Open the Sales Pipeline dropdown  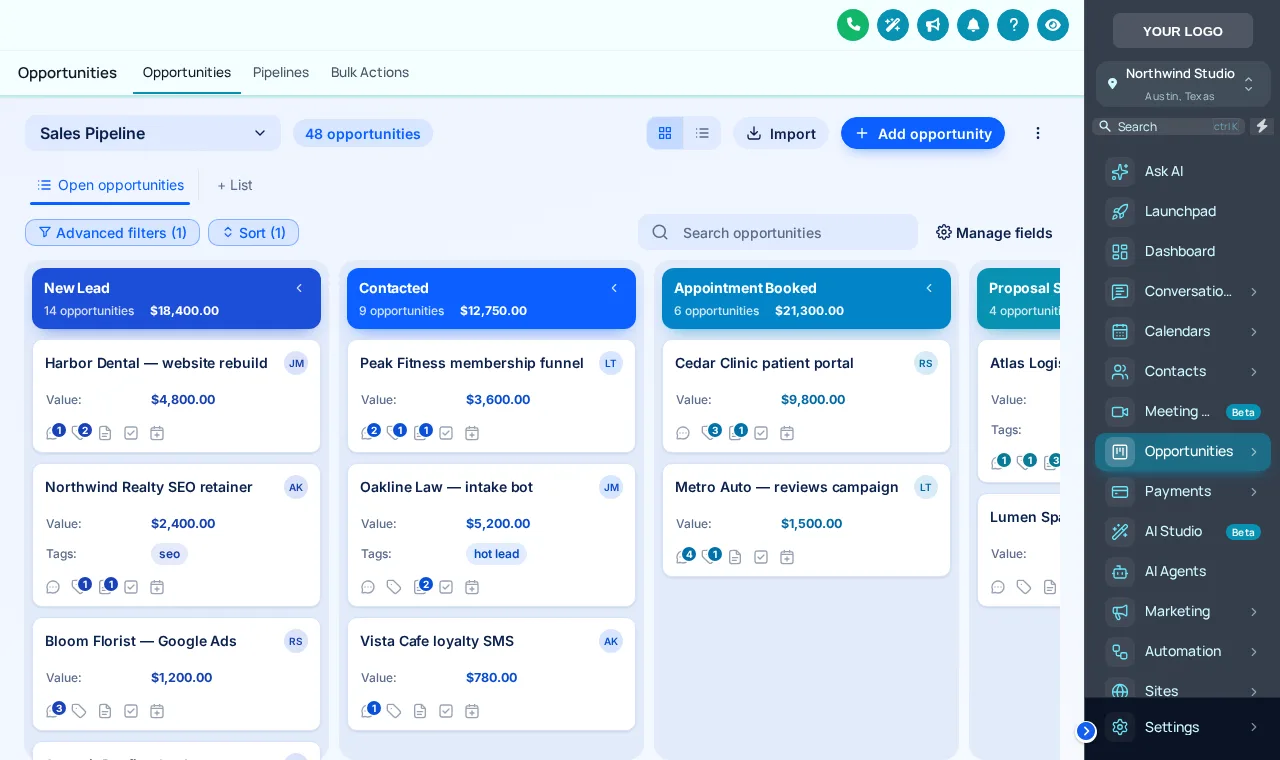[x=153, y=133]
